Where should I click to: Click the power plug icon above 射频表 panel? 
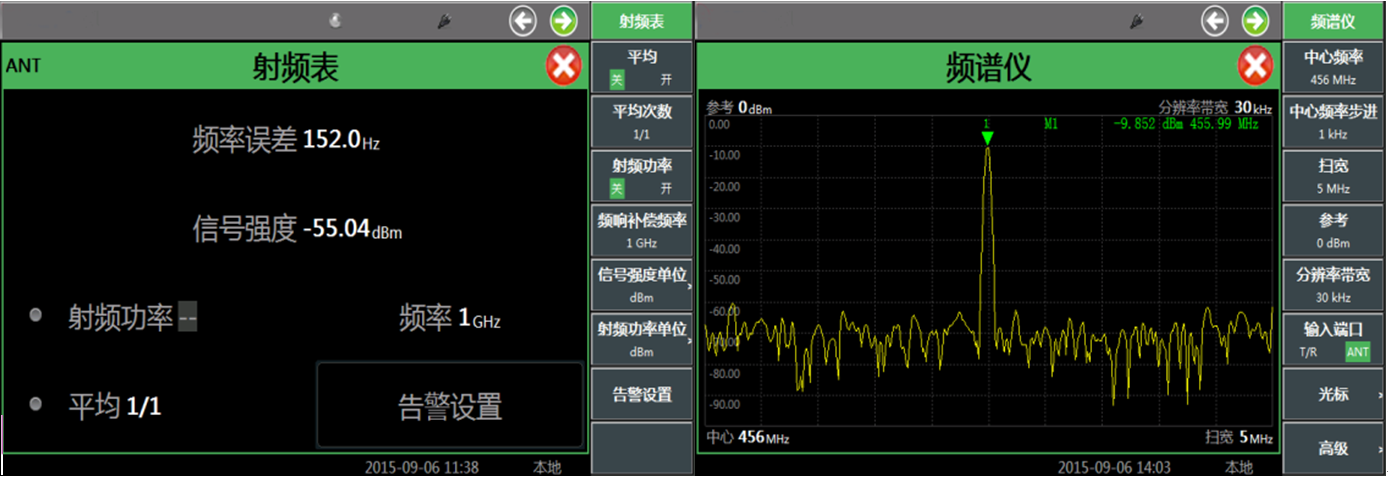coord(446,21)
